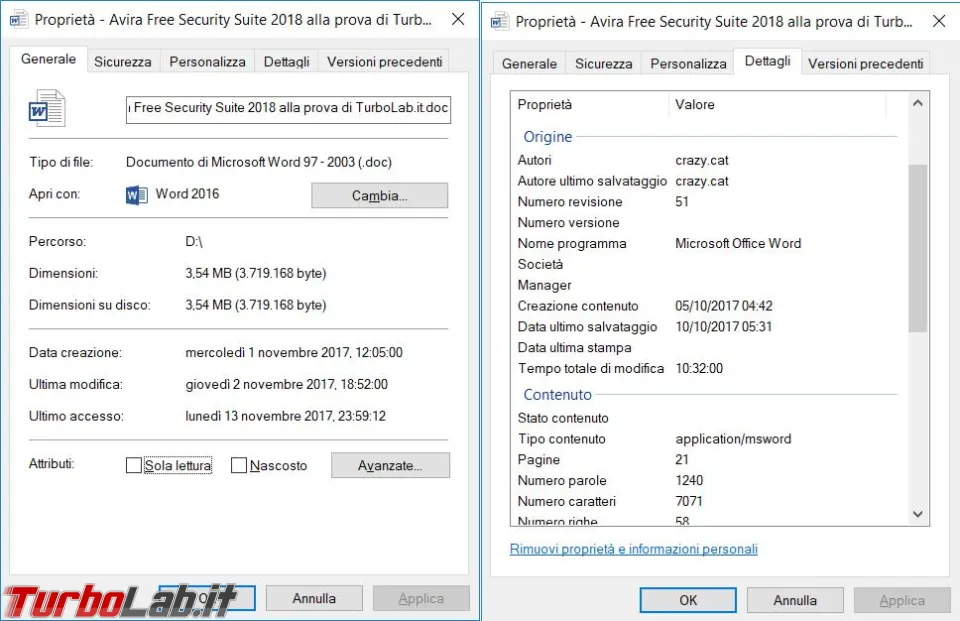Screen dimensions: 960x621
Task: Click Rimuovi proprietà e informazioni personali link
Action: (x=634, y=549)
